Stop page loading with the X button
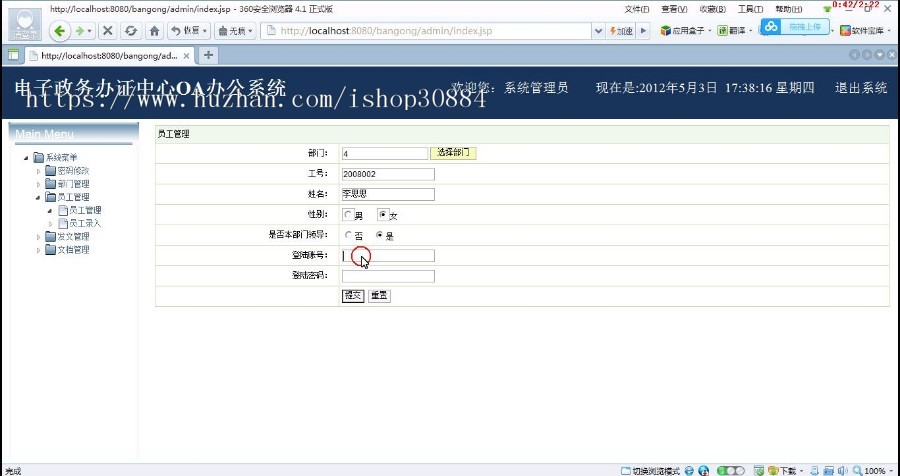The height and width of the screenshot is (476, 900). [x=107, y=31]
